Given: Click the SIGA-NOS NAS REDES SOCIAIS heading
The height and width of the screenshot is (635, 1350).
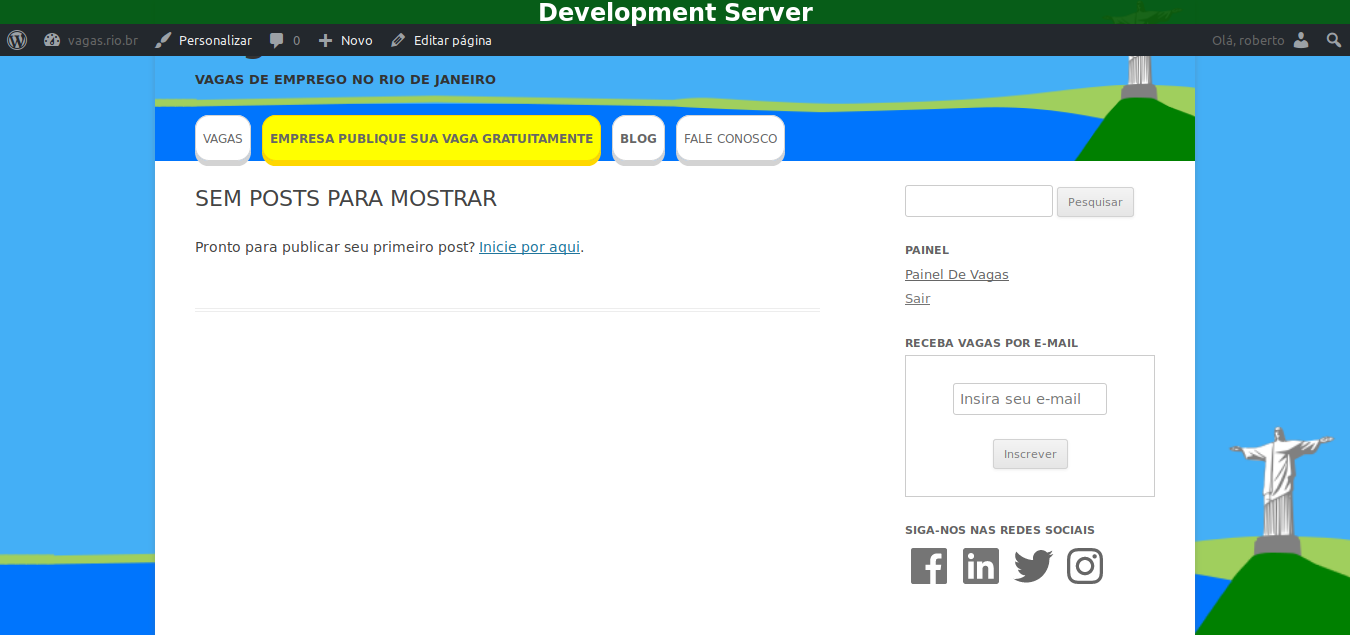Looking at the screenshot, I should click(1000, 530).
